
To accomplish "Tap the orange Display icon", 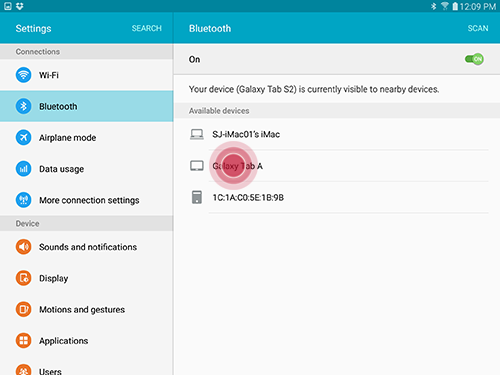I will (x=23, y=278).
